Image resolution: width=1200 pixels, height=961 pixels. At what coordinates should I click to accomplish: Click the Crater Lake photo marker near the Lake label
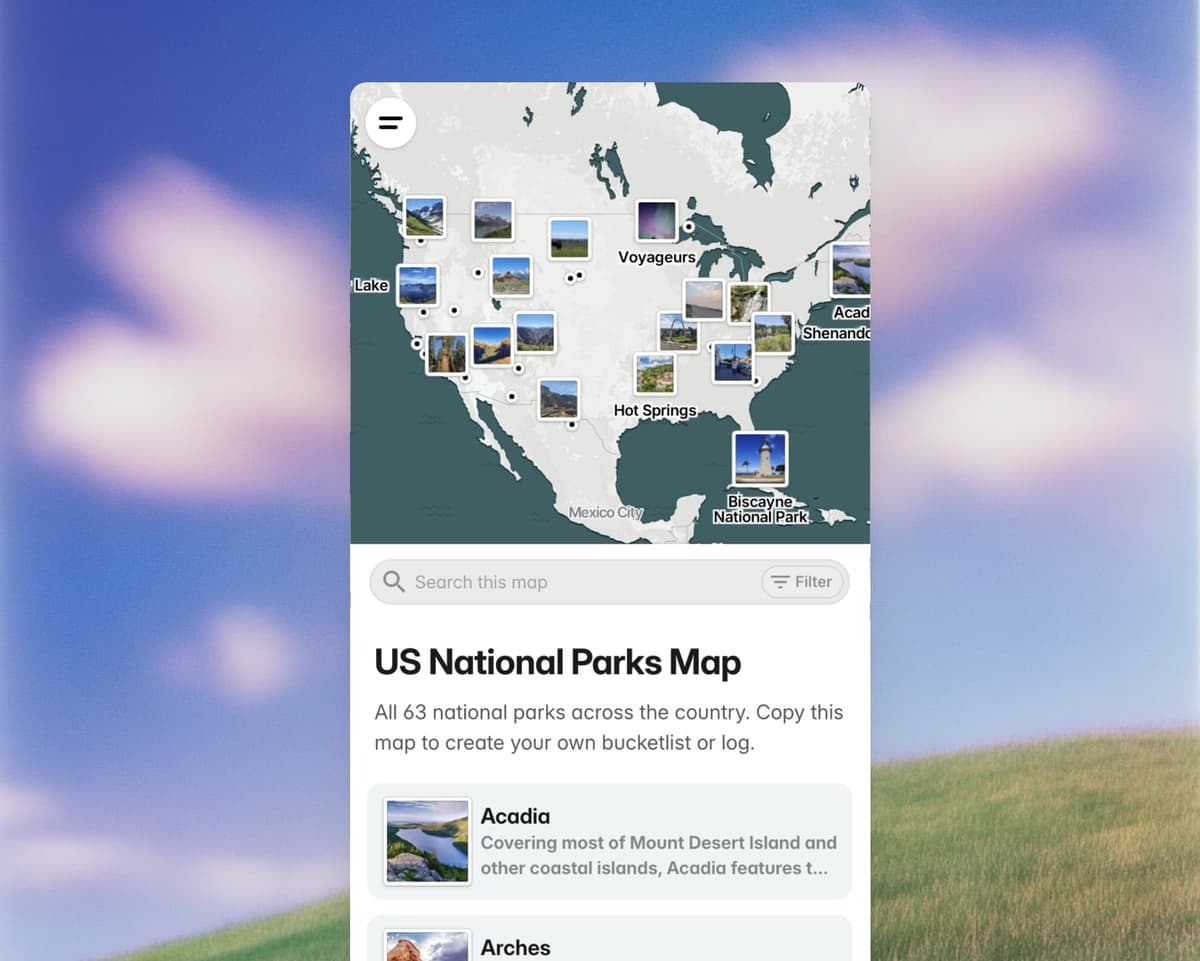418,284
